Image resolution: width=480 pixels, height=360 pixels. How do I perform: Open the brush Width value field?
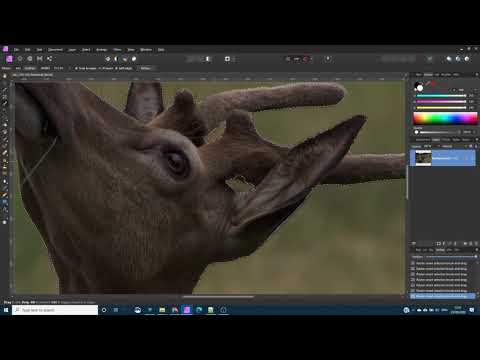pos(59,68)
